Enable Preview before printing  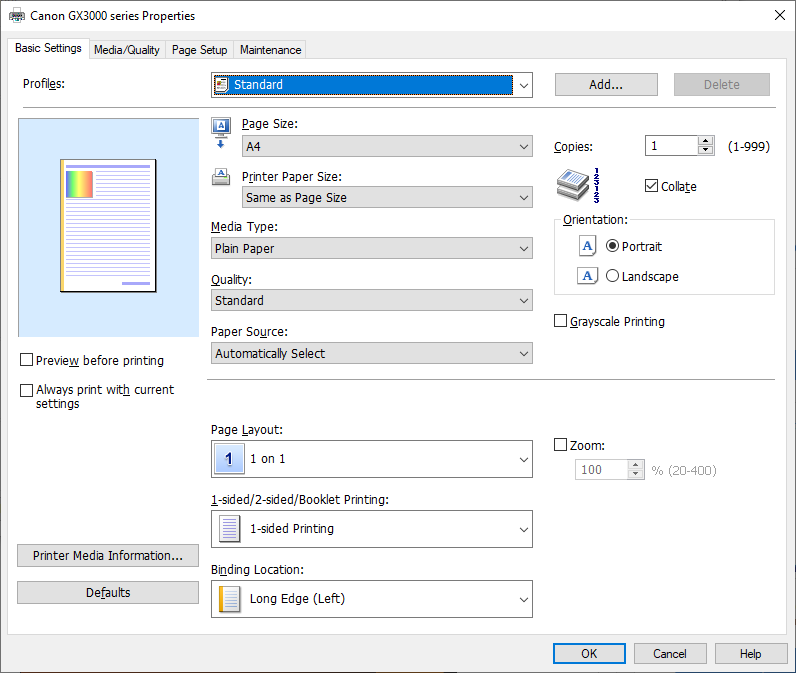point(26,360)
